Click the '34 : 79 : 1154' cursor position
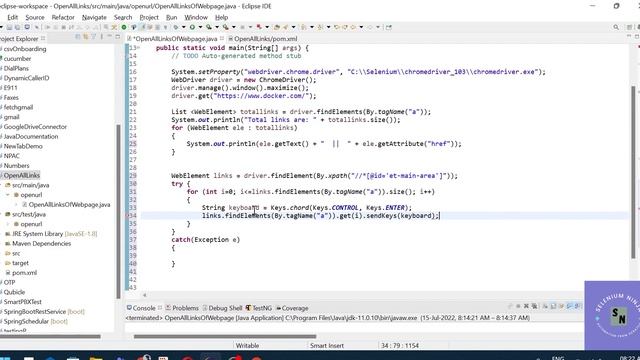The width and height of the screenshot is (640, 360). (x=400, y=345)
